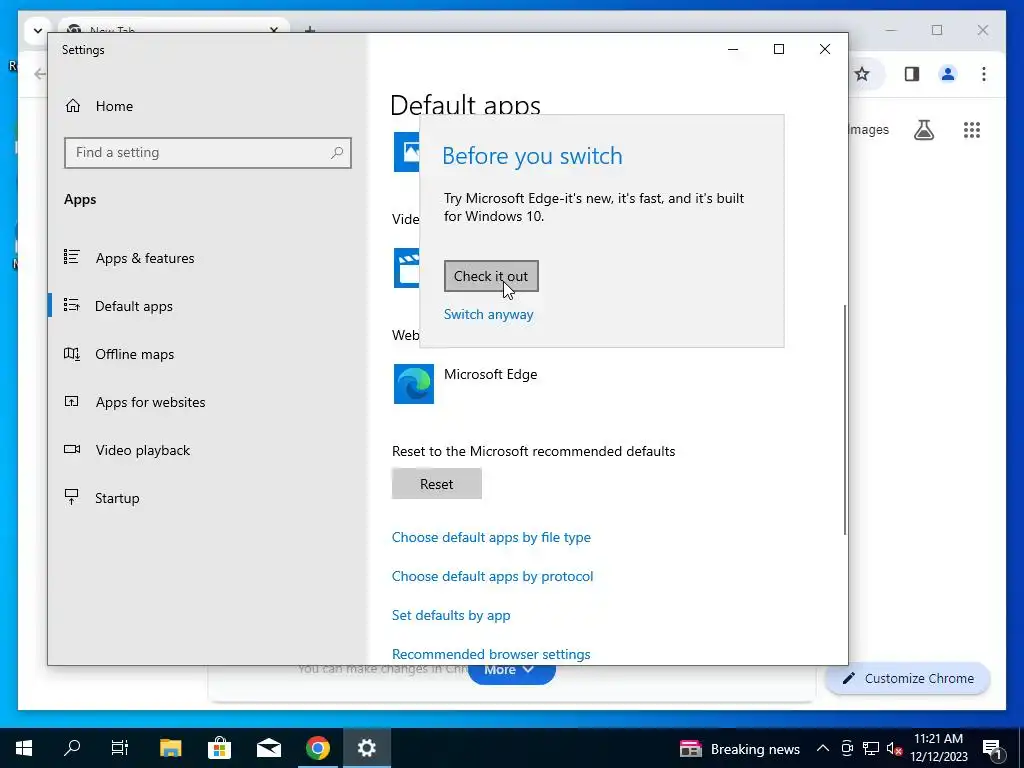
Task: Click the Apps for websites icon
Action: [x=72, y=402]
